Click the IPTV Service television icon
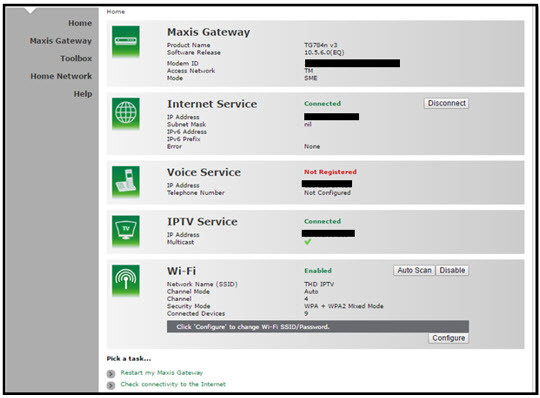Screen dimensions: 540x398 point(126,231)
